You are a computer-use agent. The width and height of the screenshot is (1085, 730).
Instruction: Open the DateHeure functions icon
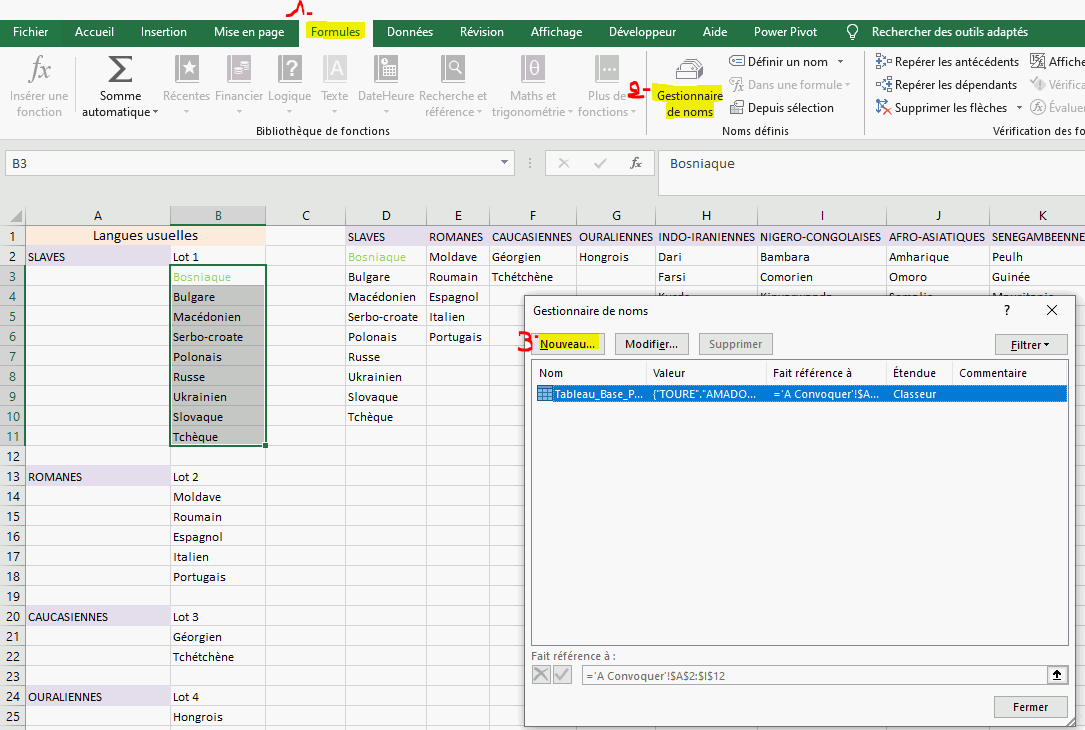[x=386, y=70]
